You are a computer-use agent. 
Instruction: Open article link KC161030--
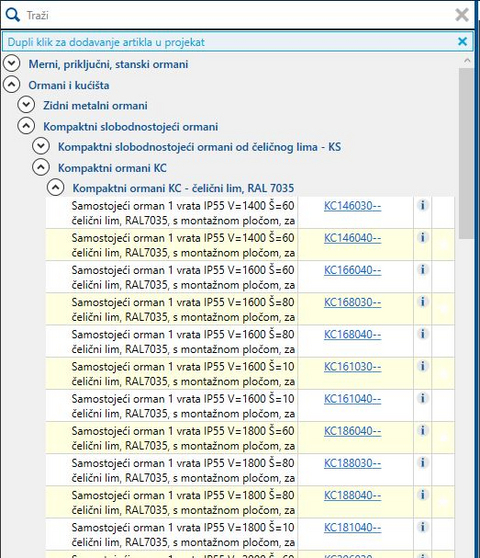click(352, 367)
